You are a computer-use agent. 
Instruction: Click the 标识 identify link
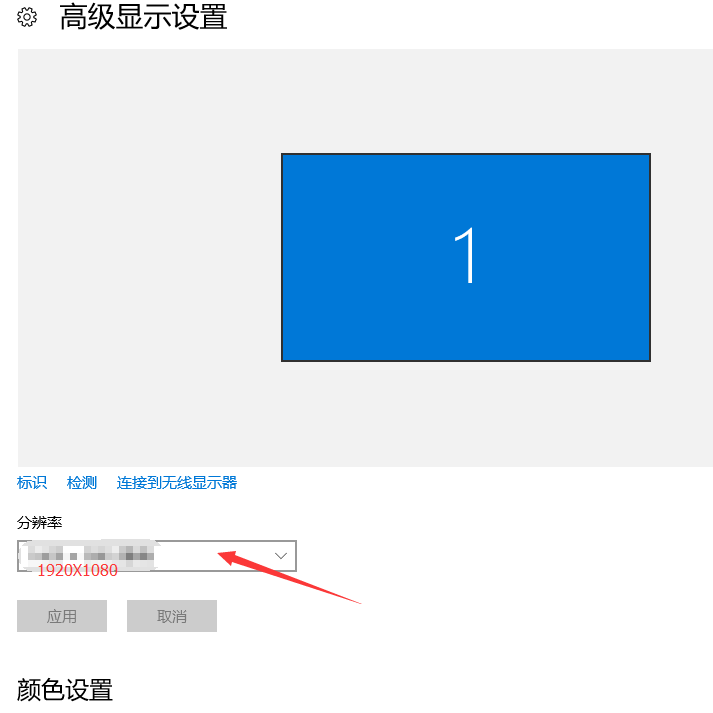click(32, 482)
